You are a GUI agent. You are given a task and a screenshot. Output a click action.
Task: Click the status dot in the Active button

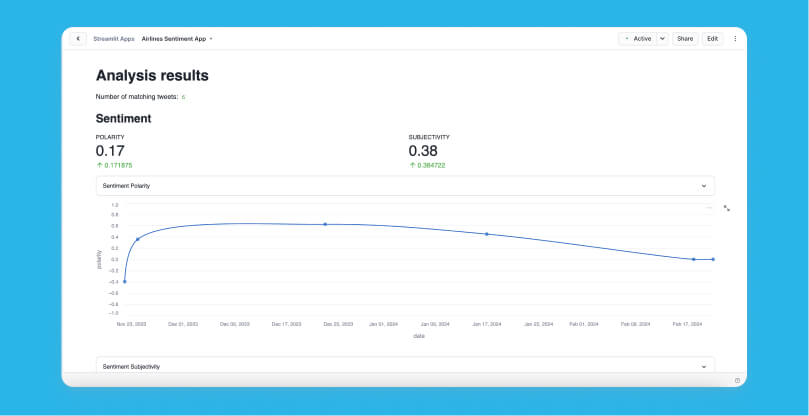pos(627,39)
